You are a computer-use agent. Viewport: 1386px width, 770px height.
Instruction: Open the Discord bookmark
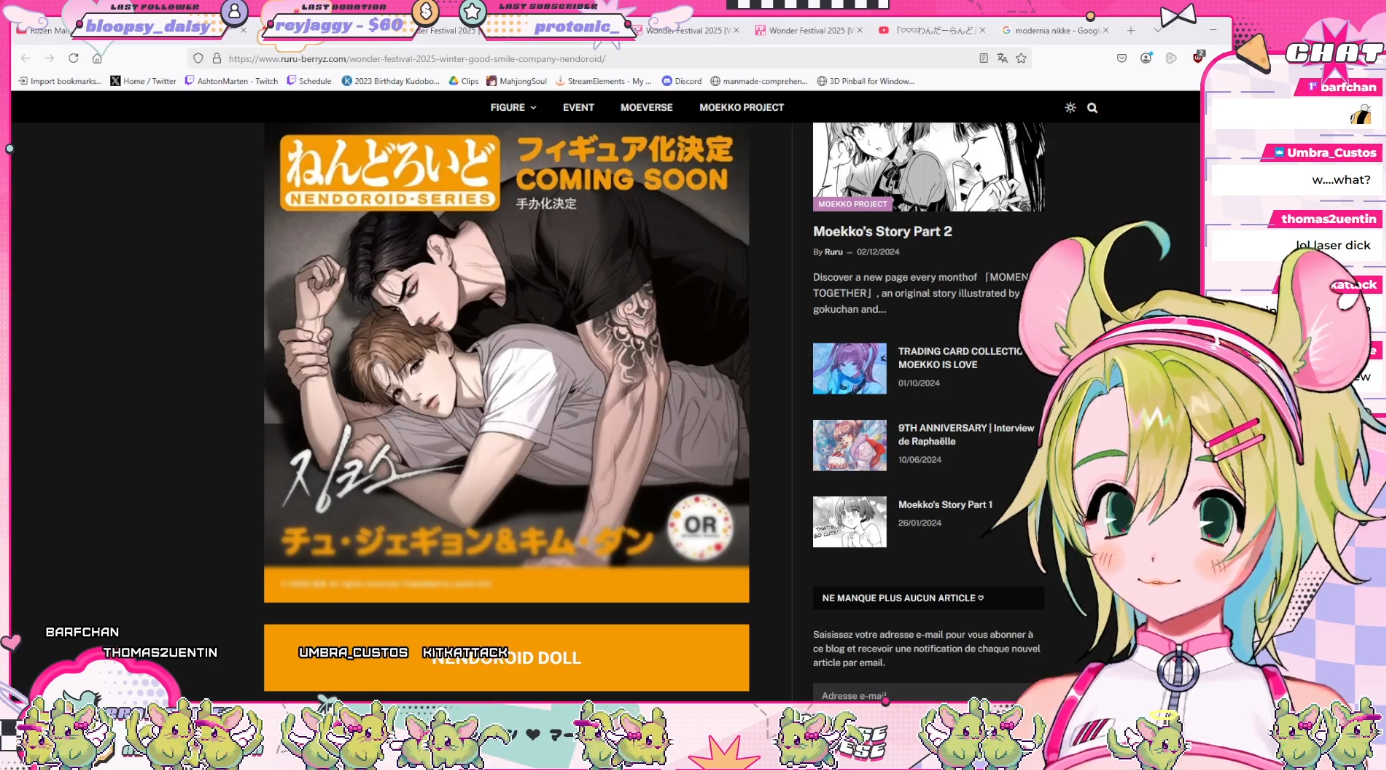681,81
